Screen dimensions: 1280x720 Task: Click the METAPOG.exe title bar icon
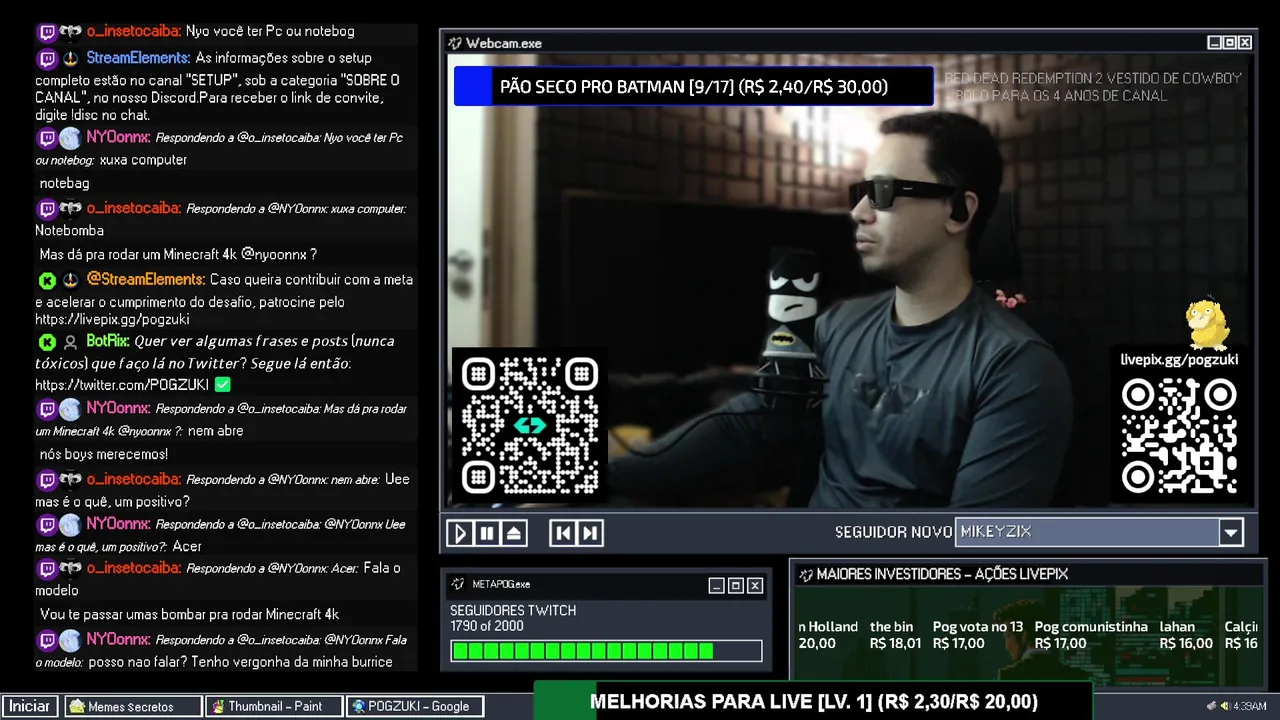(x=458, y=584)
